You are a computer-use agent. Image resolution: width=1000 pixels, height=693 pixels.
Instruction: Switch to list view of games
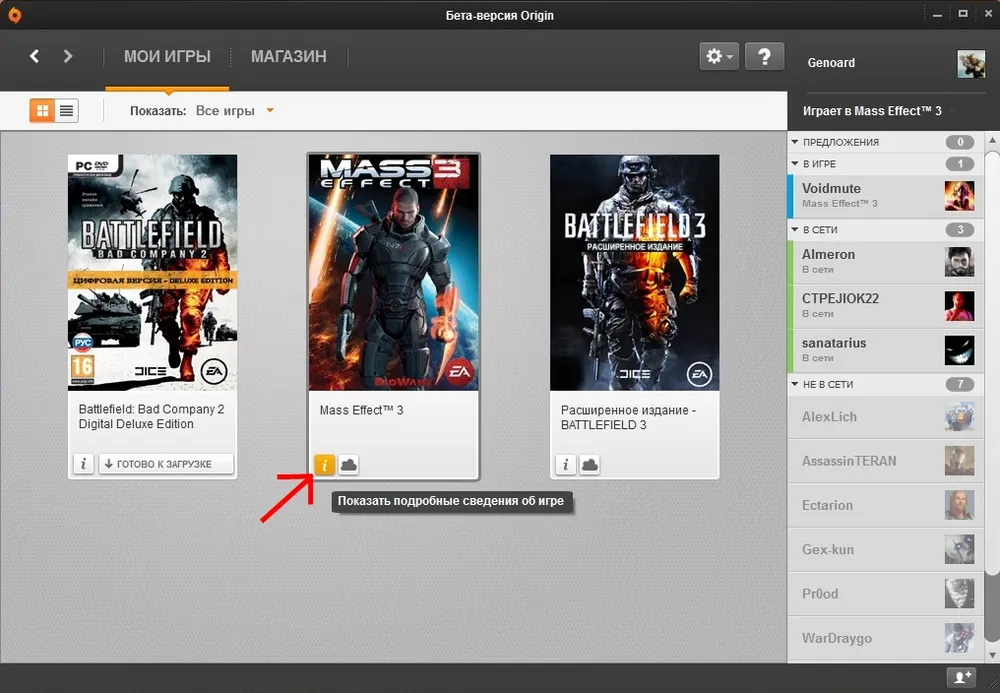[x=67, y=111]
